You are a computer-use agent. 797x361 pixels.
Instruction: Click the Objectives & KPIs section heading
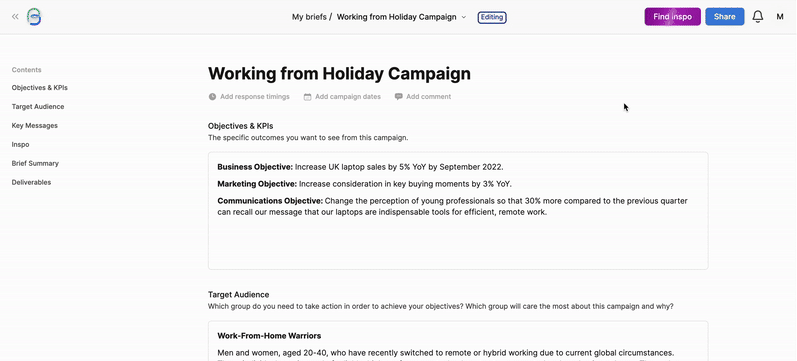[240, 126]
